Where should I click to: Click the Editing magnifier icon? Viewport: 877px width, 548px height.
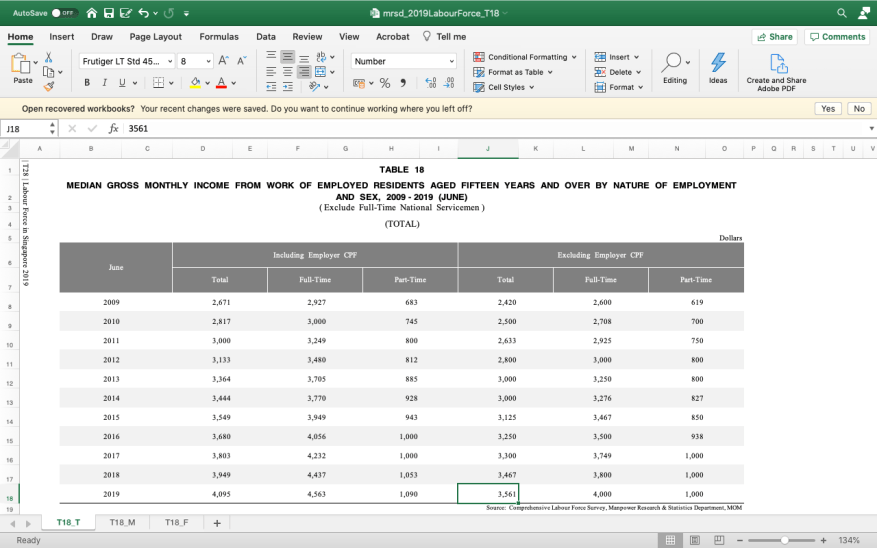coord(674,63)
